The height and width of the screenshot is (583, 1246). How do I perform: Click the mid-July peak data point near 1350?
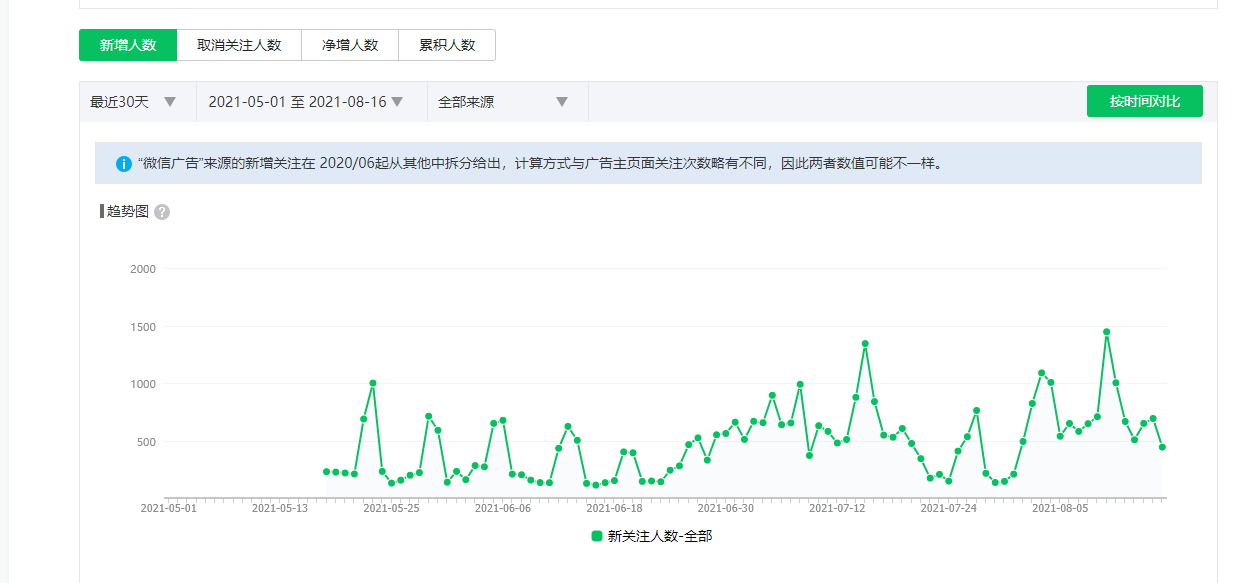[865, 344]
